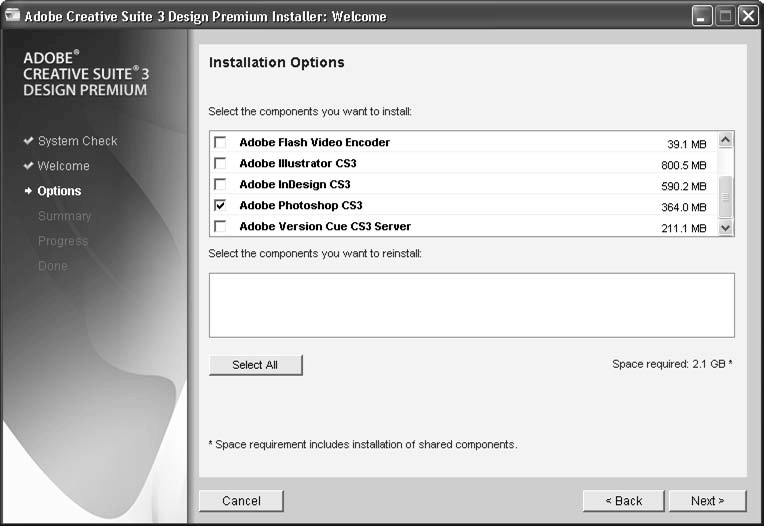Click the Cancel button
Image resolution: width=764 pixels, height=526 pixels.
coord(241,501)
